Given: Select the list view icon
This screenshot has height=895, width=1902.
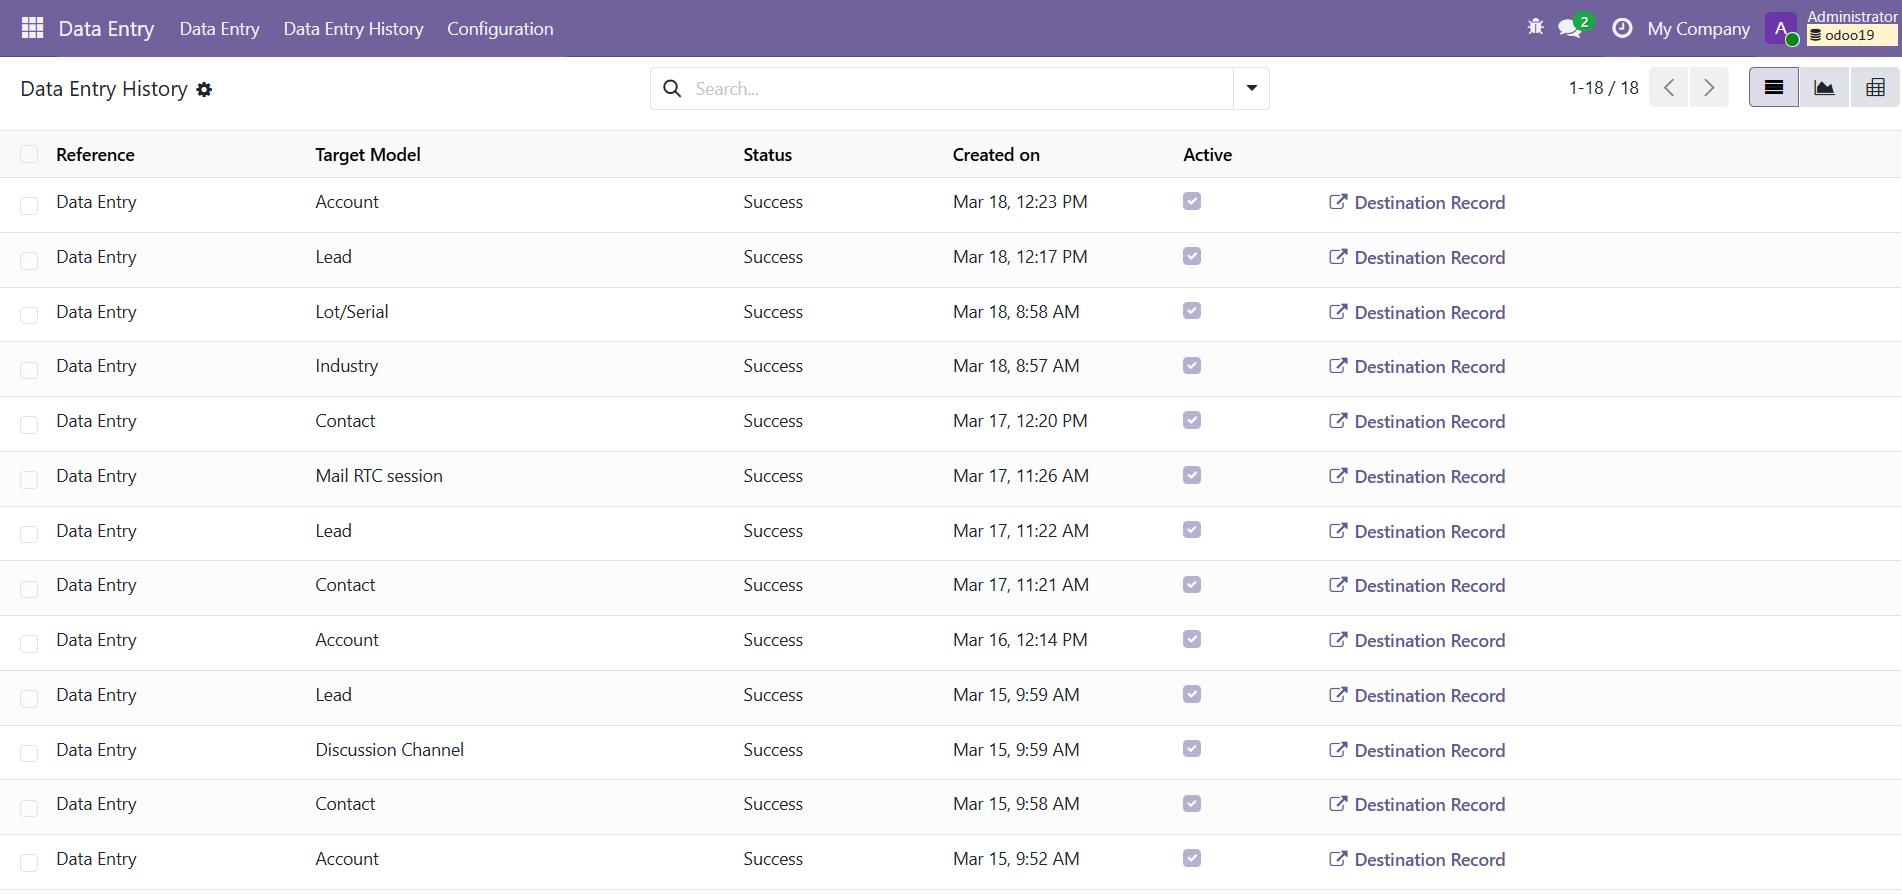Looking at the screenshot, I should [x=1773, y=88].
